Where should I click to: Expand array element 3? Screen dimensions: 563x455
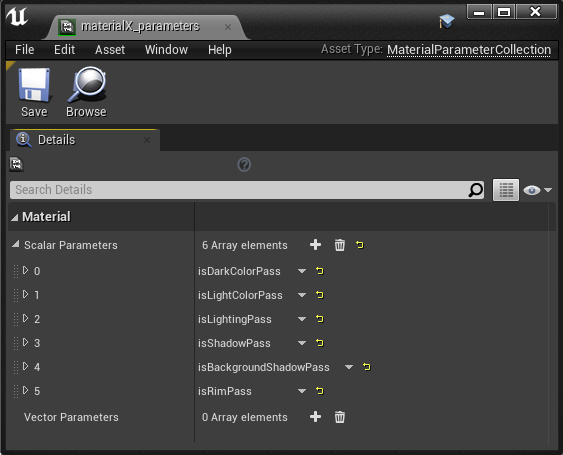pos(25,342)
